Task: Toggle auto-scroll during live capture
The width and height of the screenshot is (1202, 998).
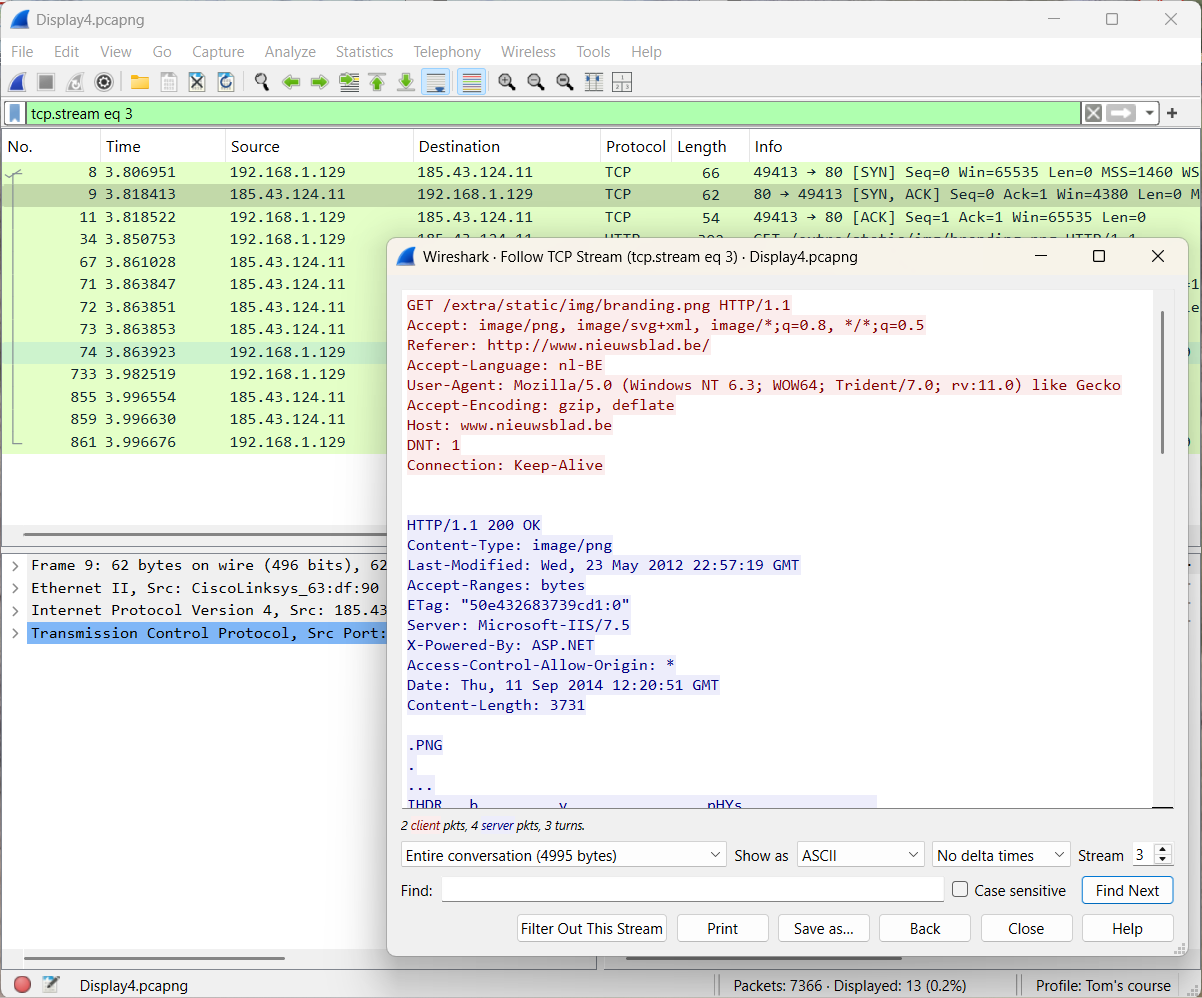Action: click(x=435, y=82)
